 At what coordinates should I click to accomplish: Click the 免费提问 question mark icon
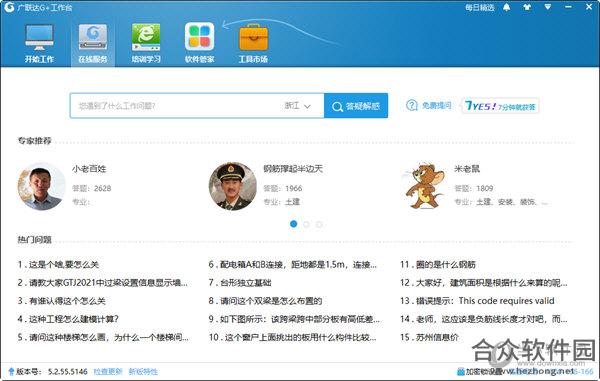411,105
